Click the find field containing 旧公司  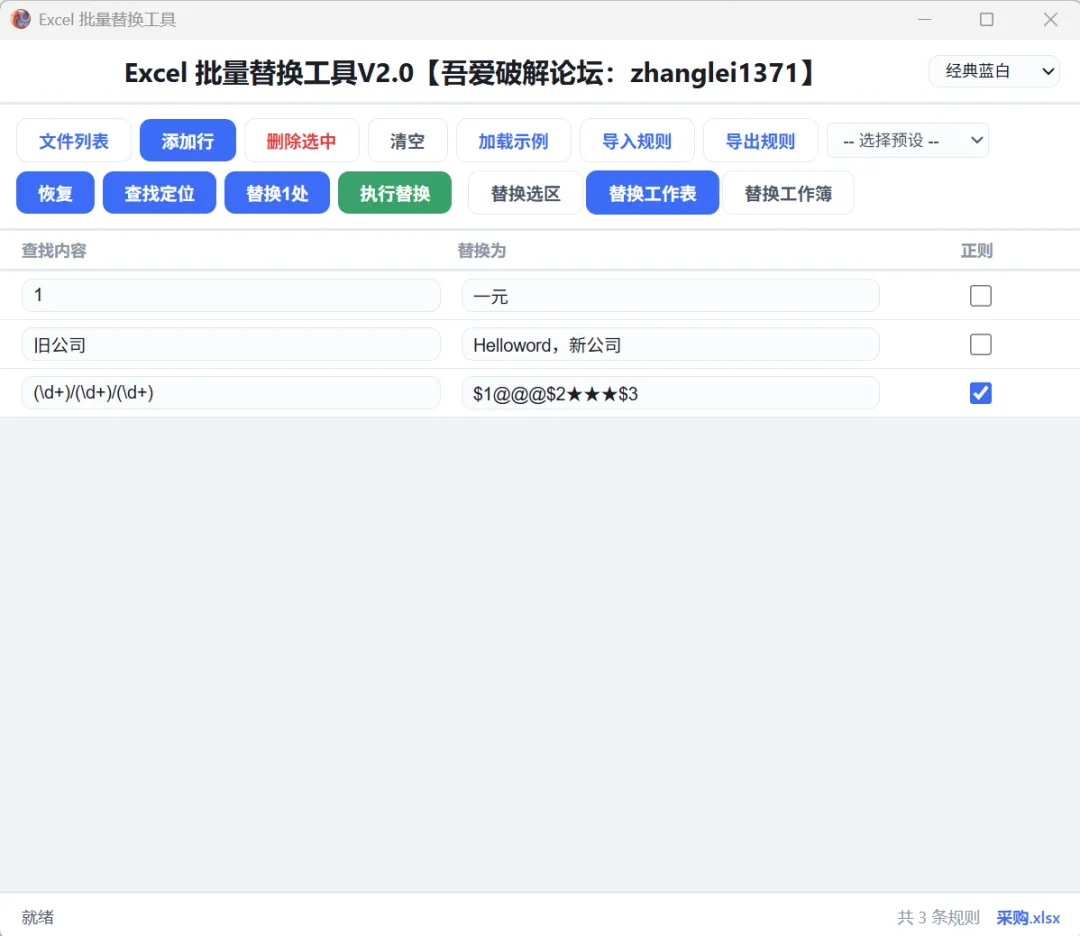tap(231, 344)
